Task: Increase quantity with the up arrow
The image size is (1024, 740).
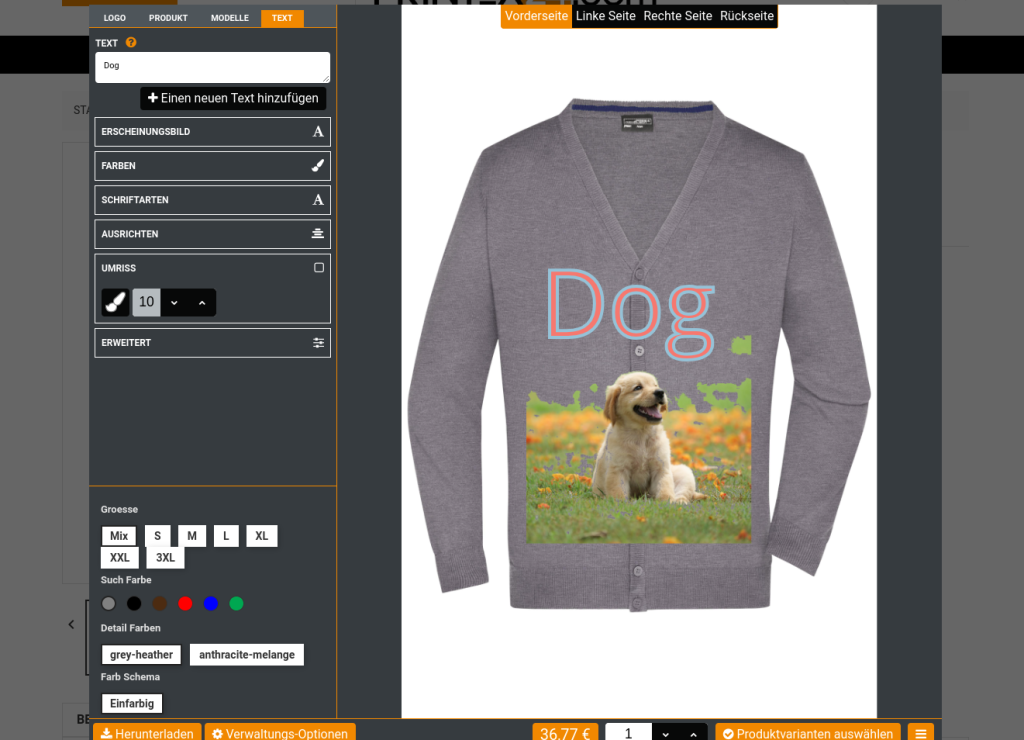Action: click(694, 734)
